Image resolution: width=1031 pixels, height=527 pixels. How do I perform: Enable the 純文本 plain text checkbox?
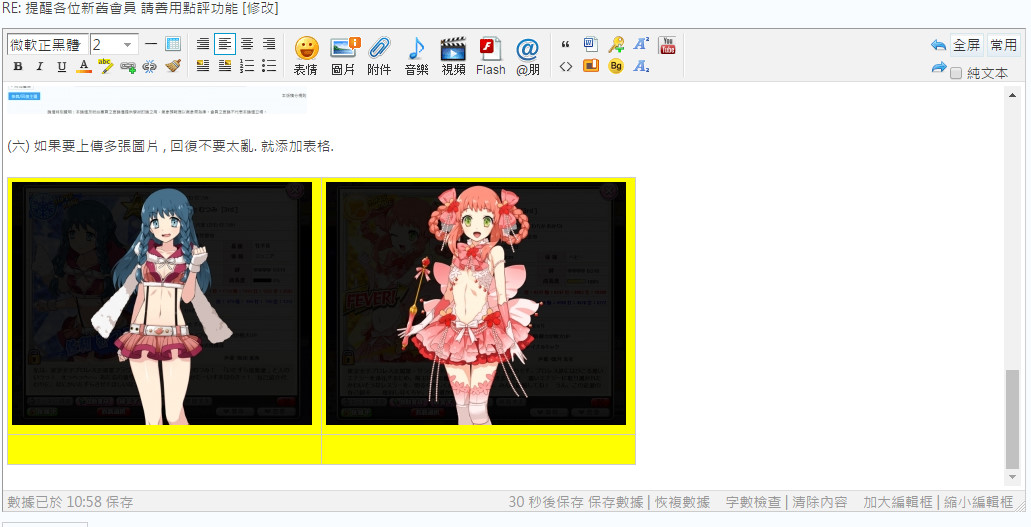coord(957,73)
